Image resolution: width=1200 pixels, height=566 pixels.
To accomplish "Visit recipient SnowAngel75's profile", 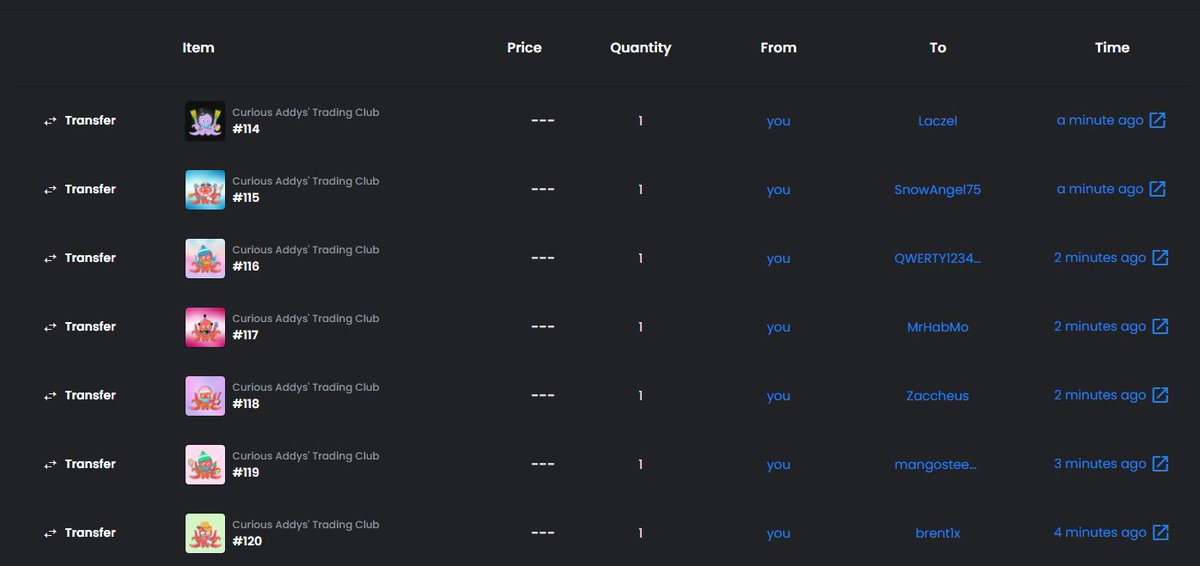I will [x=938, y=190].
